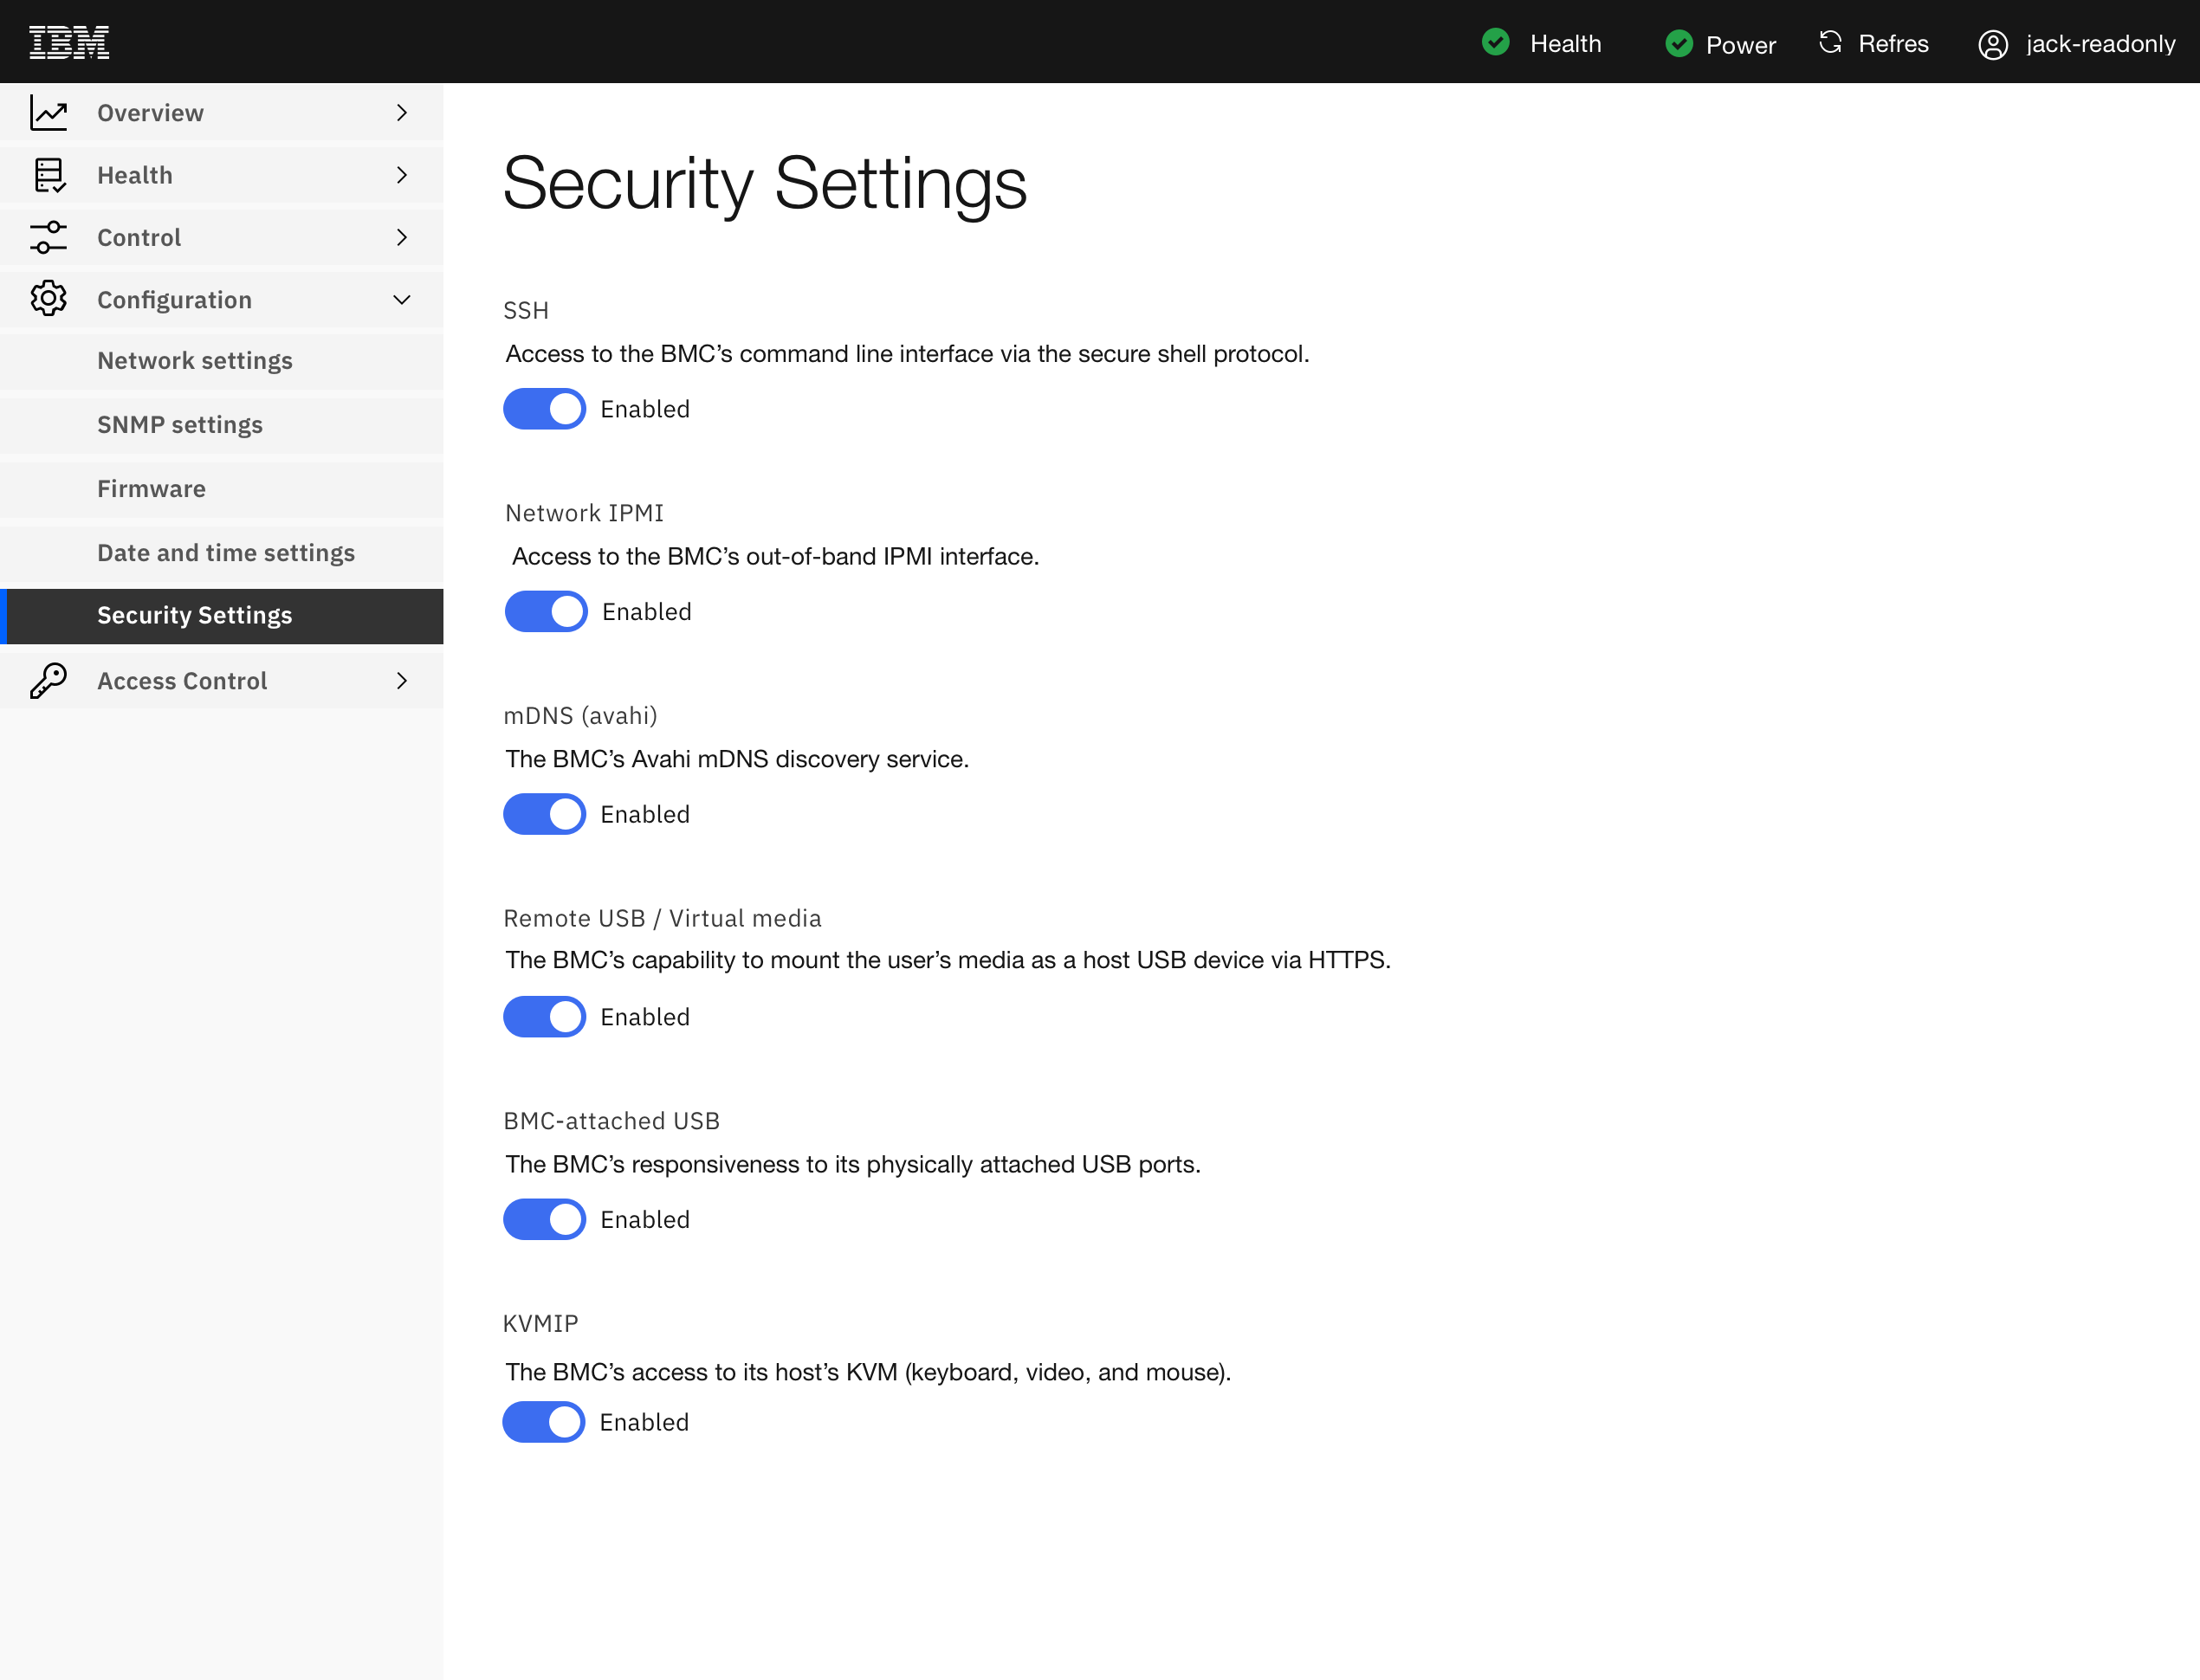Disable the KVMIP access toggle
Image resolution: width=2200 pixels, height=1680 pixels.
coord(544,1421)
